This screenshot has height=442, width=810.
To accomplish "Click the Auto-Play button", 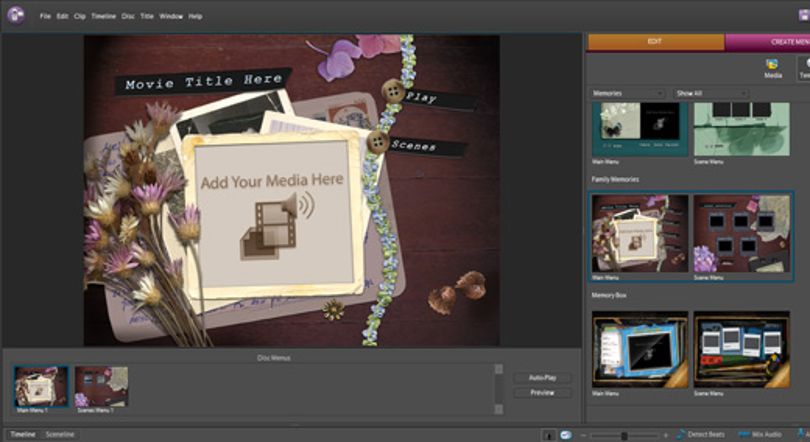I will pos(542,377).
